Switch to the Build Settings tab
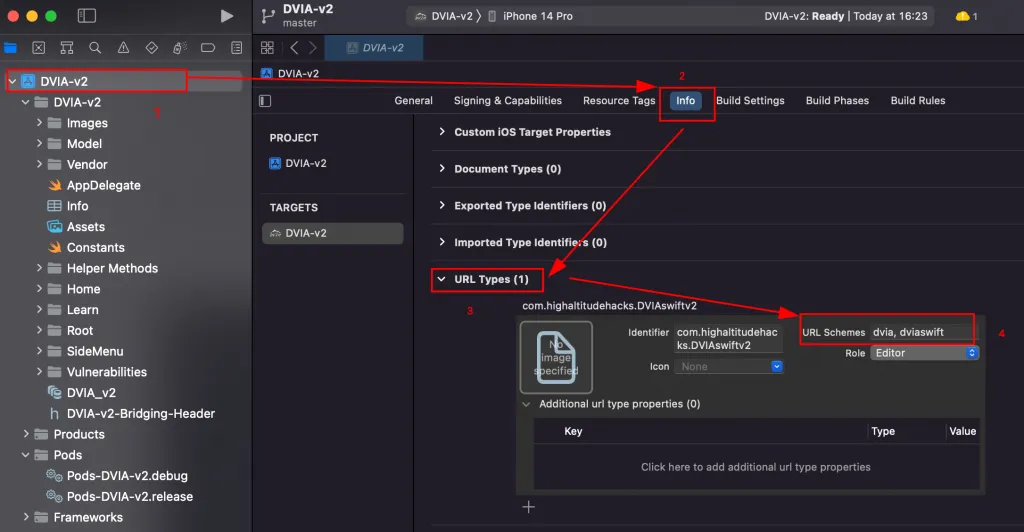This screenshot has width=1024, height=532. click(750, 101)
